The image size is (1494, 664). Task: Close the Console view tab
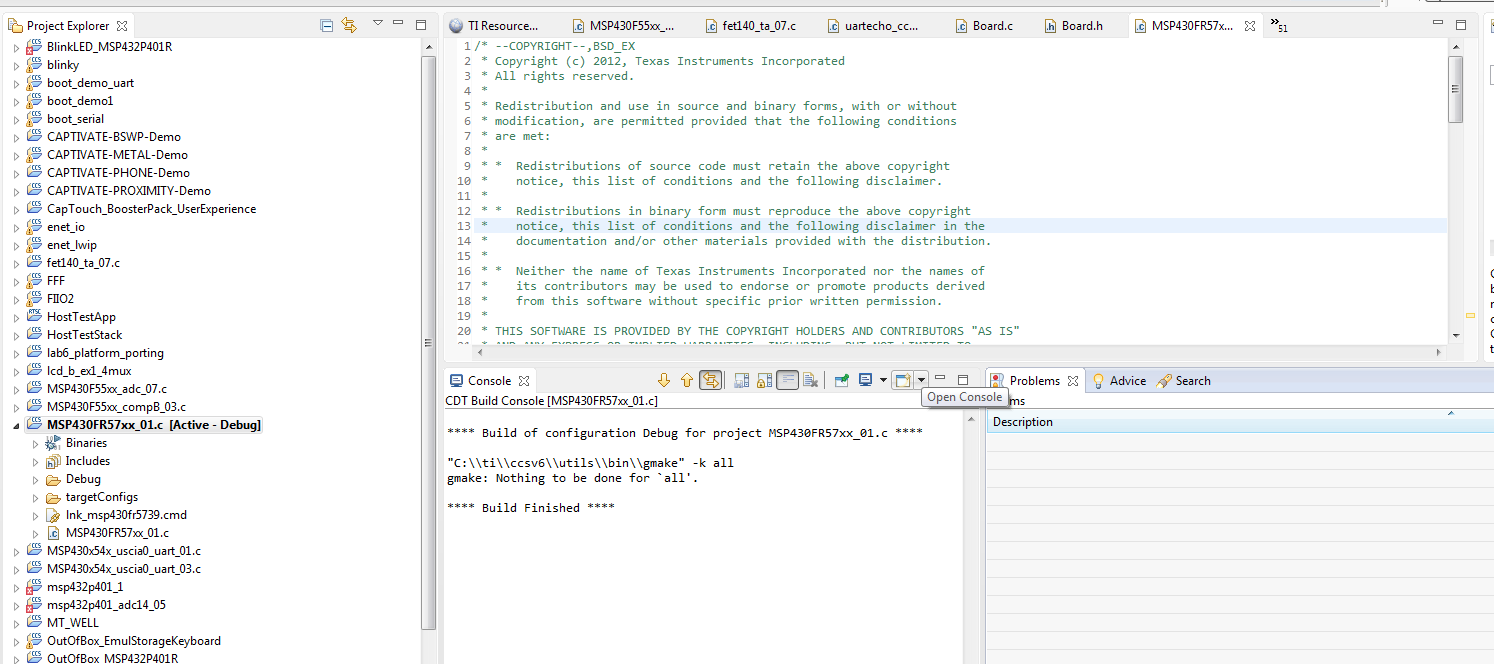(x=524, y=380)
